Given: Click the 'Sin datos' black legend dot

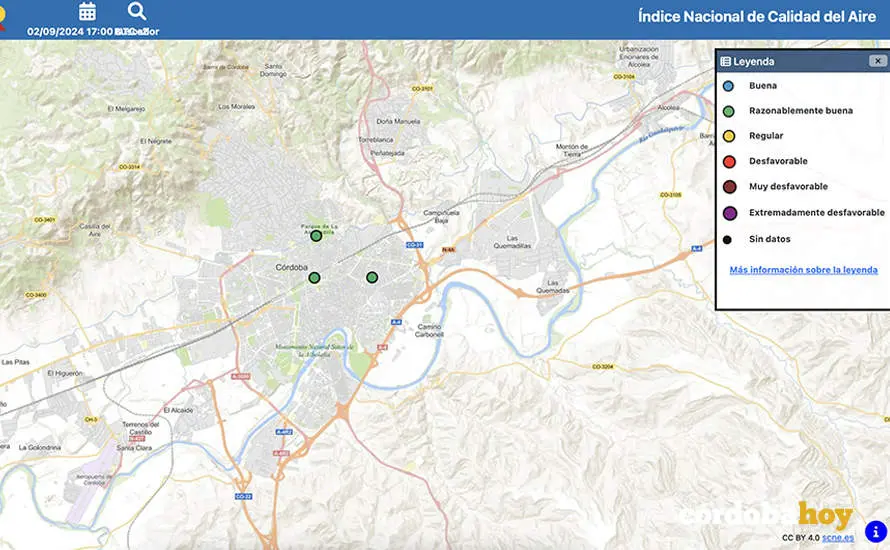Looking at the screenshot, I should coord(727,240).
